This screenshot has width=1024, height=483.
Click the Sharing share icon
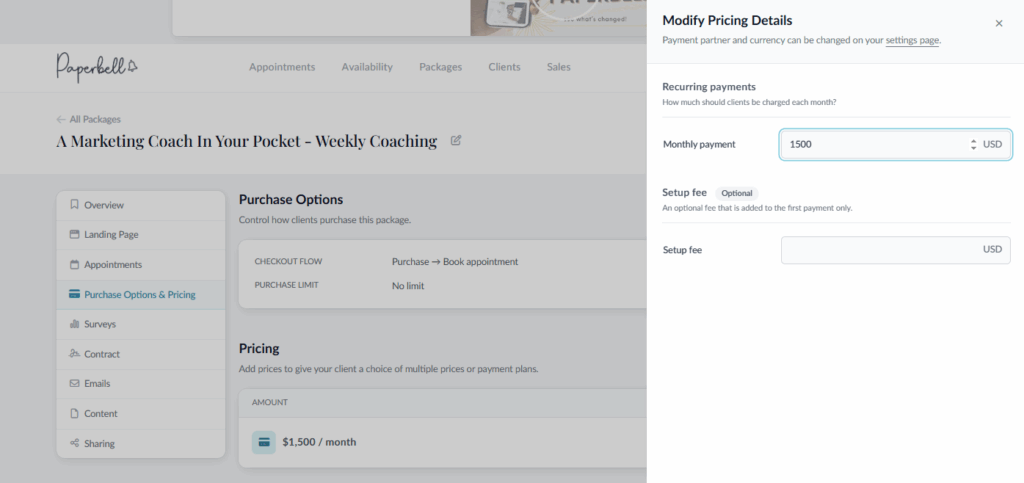(x=74, y=443)
